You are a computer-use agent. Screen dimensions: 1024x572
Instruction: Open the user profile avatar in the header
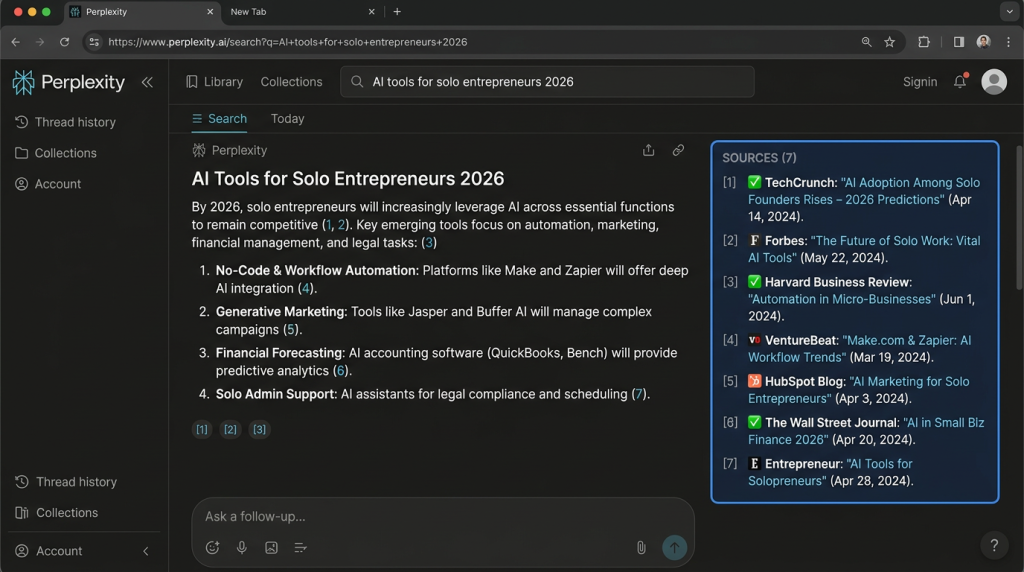pyautogui.click(x=993, y=82)
